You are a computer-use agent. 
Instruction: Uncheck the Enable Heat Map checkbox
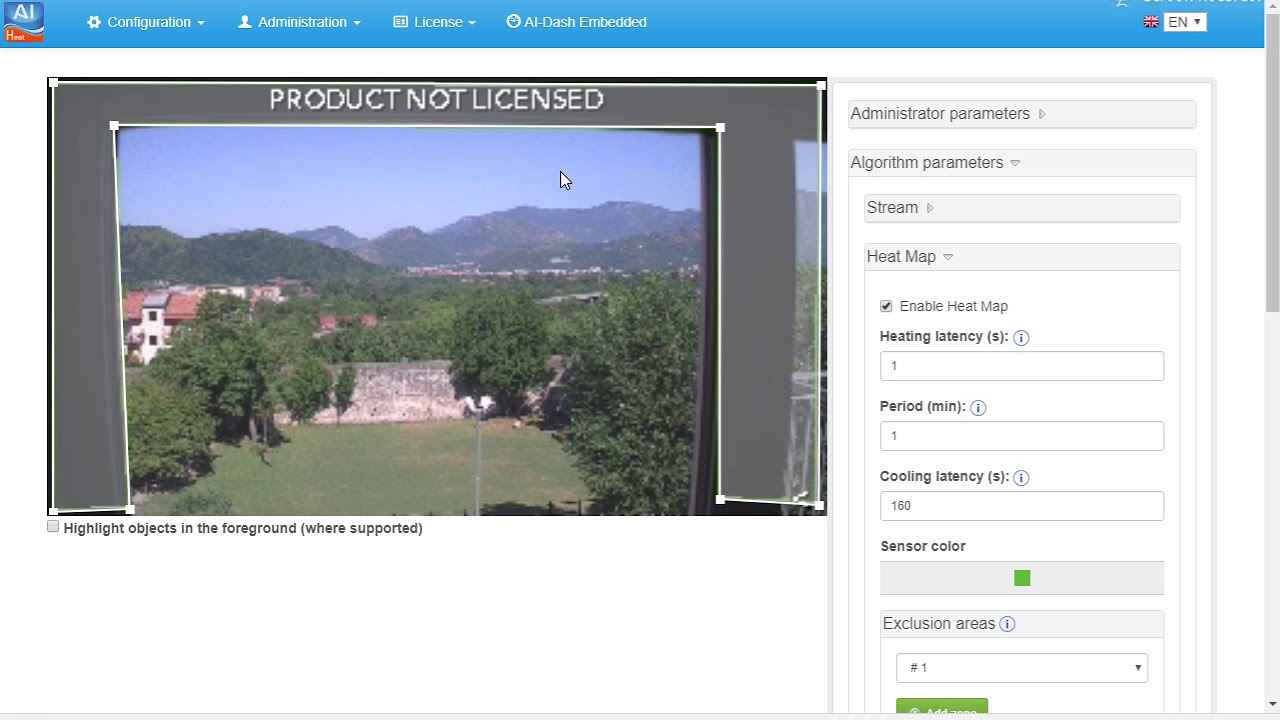(x=886, y=306)
